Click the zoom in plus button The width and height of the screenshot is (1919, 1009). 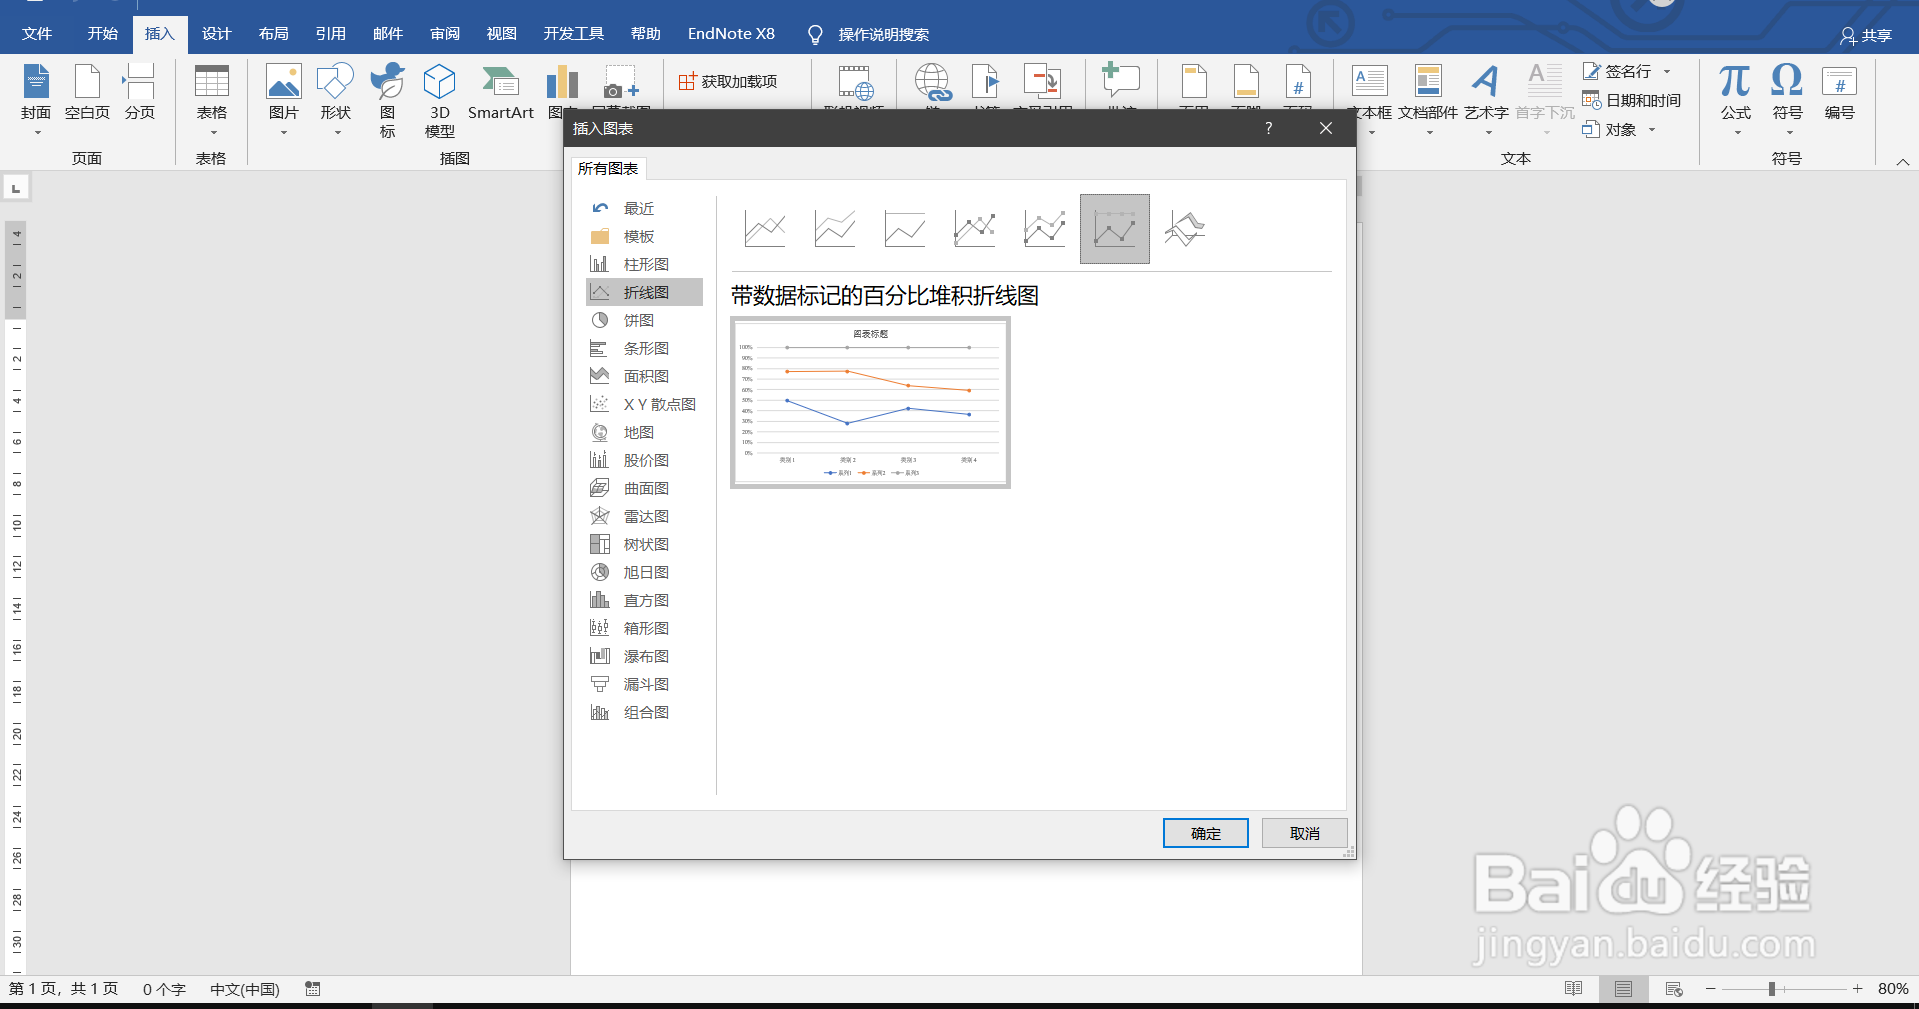[x=1857, y=989]
